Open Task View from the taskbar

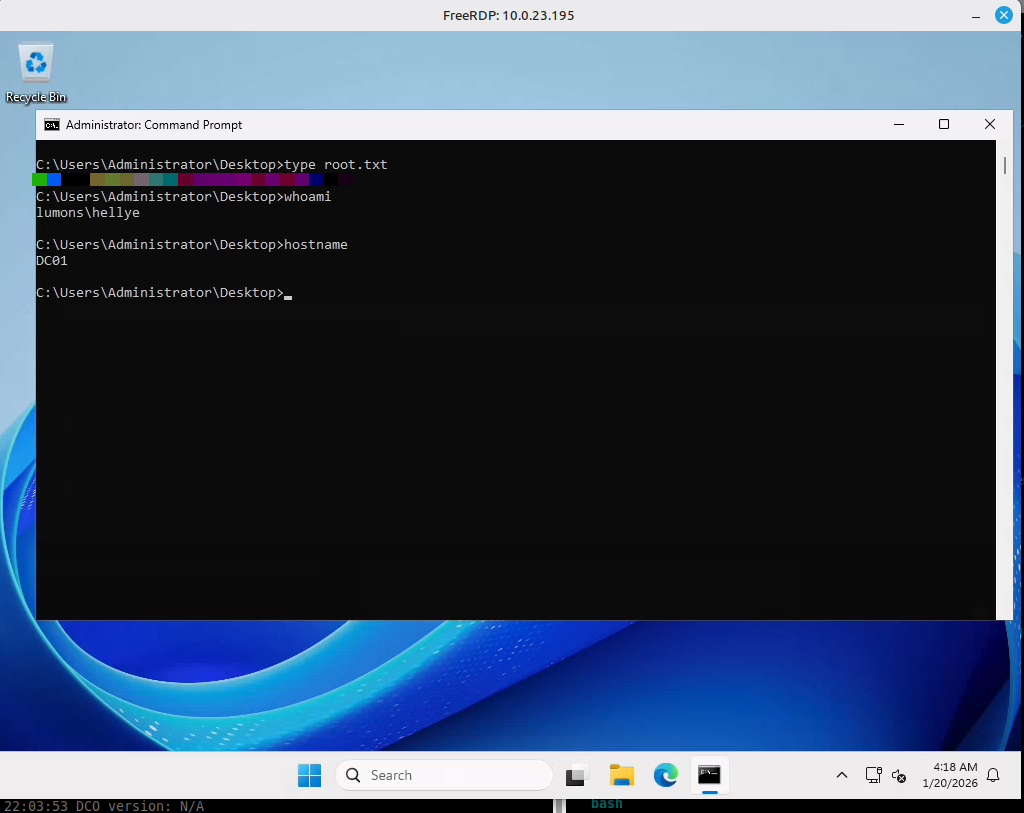click(576, 775)
